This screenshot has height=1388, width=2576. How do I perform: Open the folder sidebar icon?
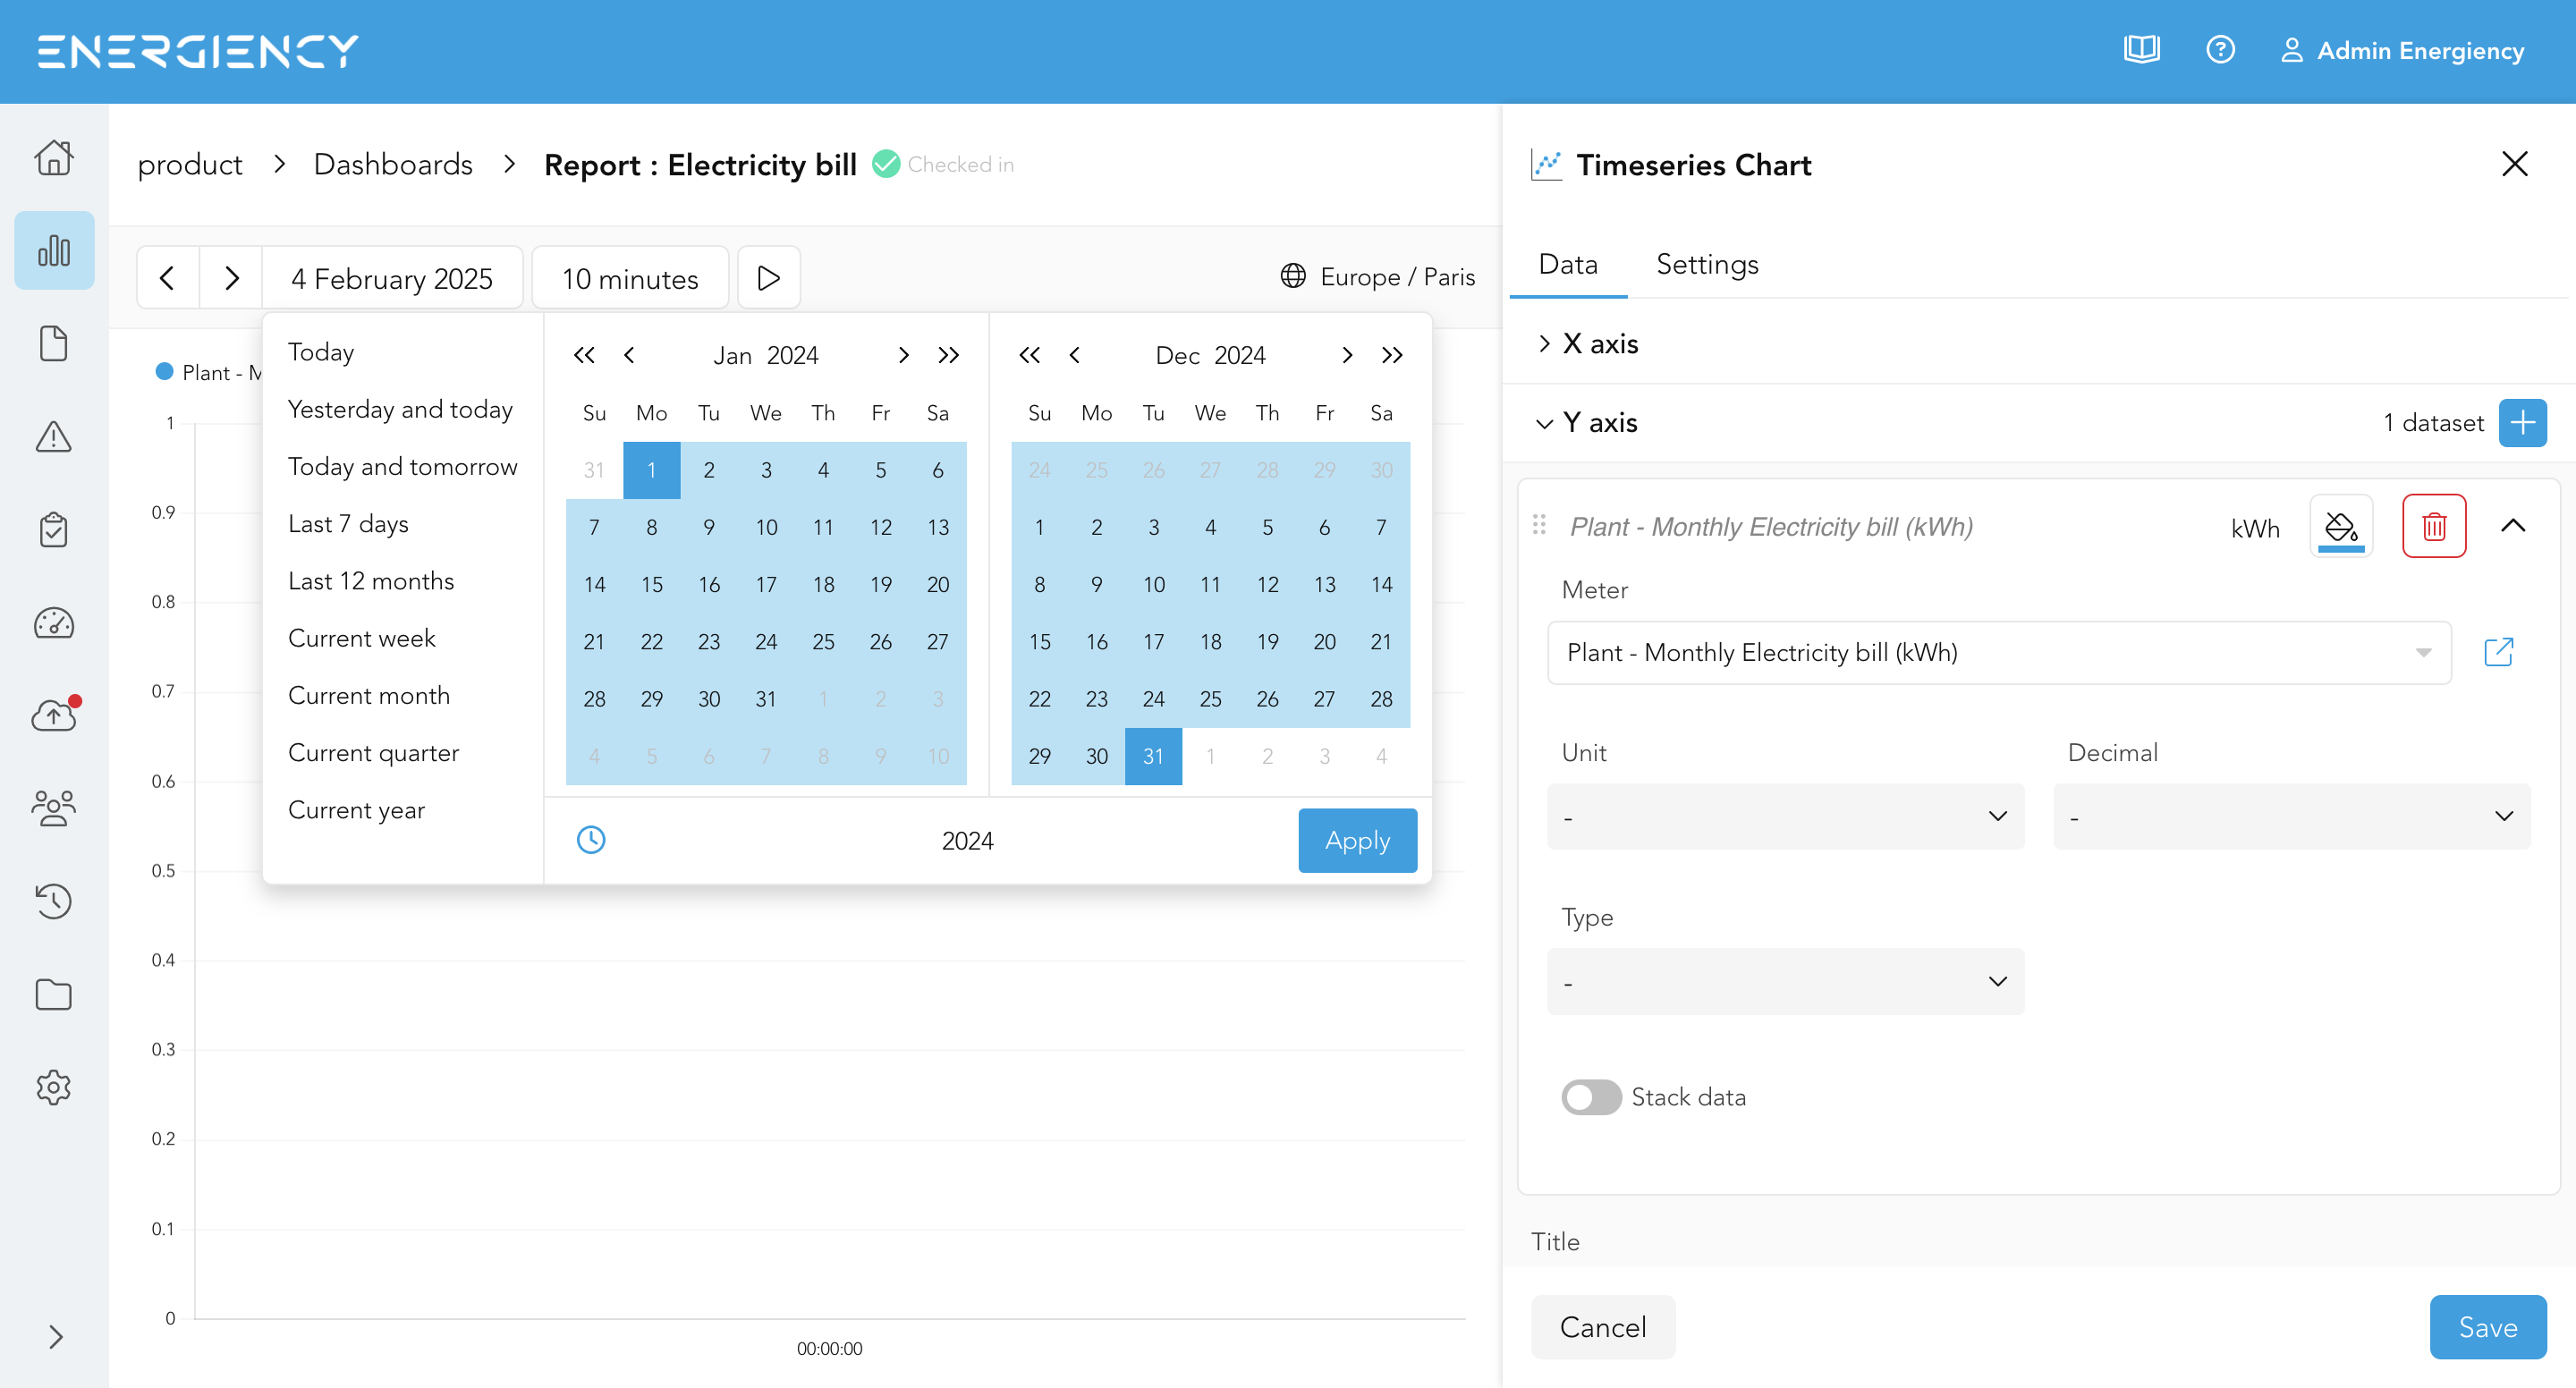tap(54, 994)
